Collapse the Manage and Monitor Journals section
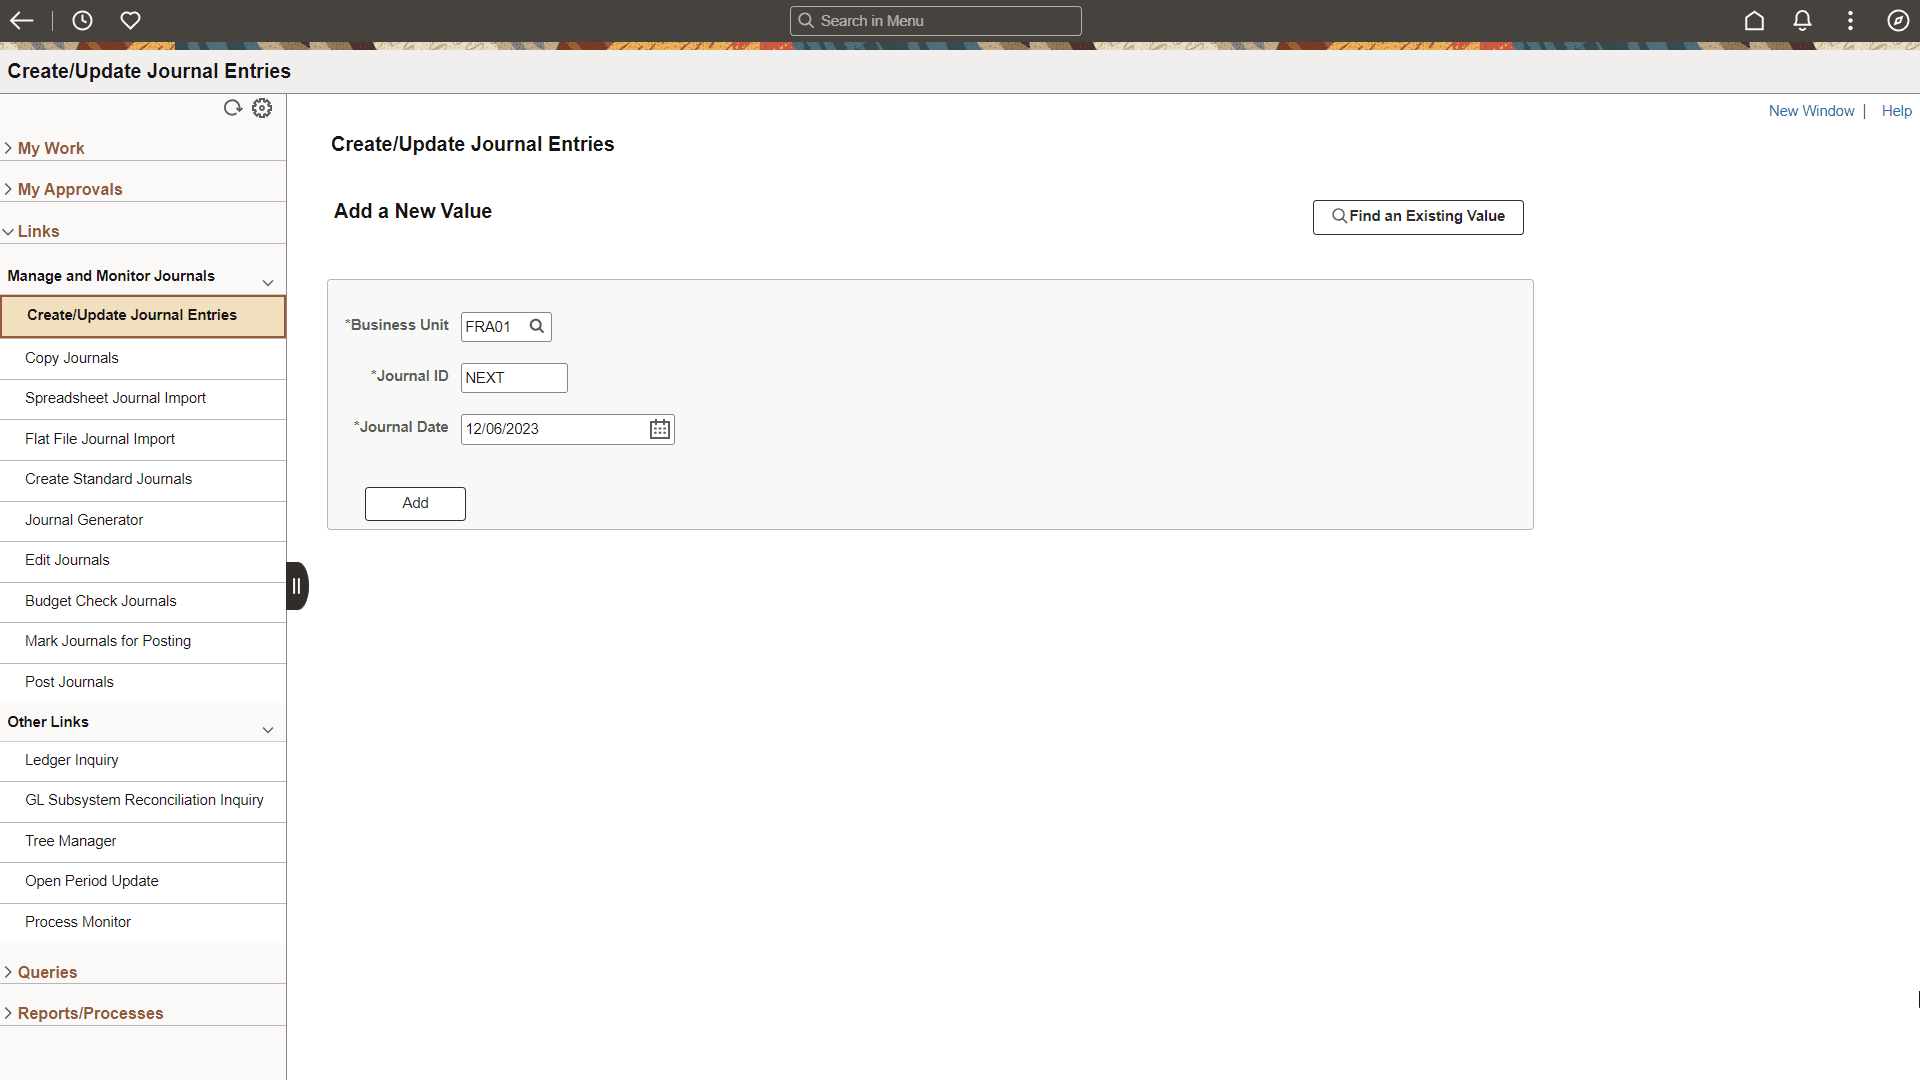1920x1080 pixels. click(x=268, y=283)
